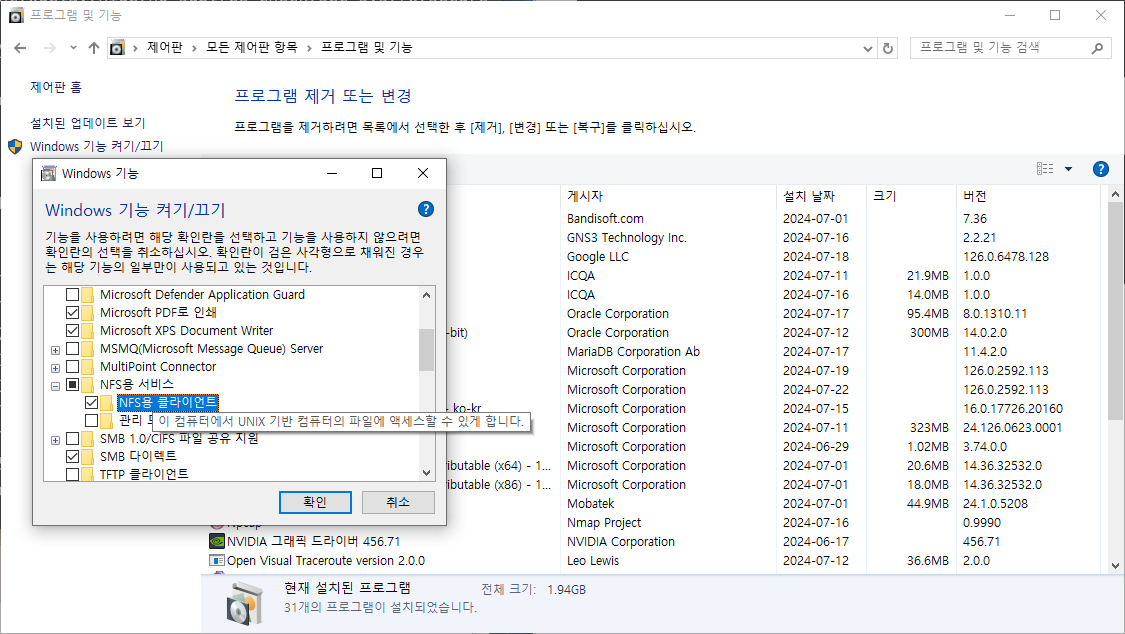
Task: Open the view options dropdown arrow
Action: point(1068,169)
